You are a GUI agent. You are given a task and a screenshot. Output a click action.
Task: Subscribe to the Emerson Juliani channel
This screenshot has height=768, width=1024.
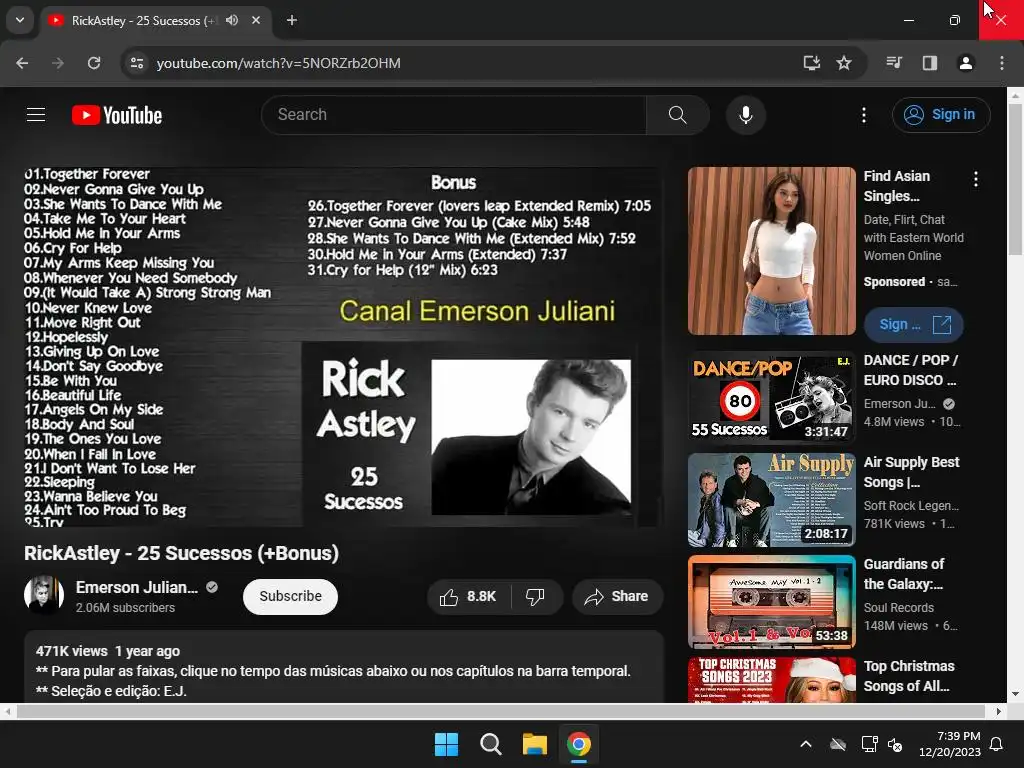(x=290, y=596)
